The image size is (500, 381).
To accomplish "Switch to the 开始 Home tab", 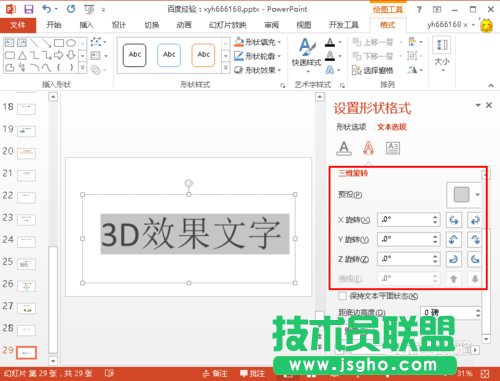I will [x=54, y=25].
